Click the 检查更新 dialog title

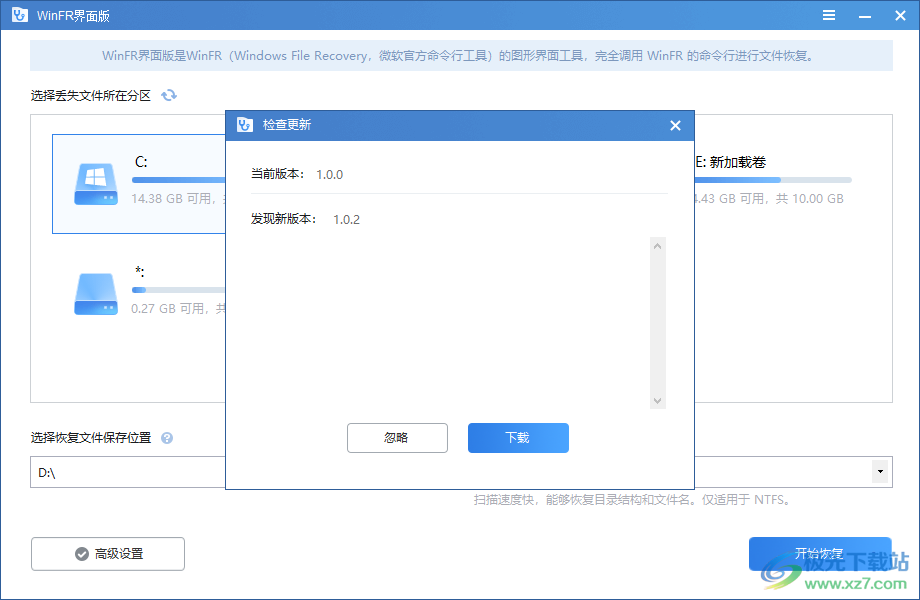coord(287,125)
